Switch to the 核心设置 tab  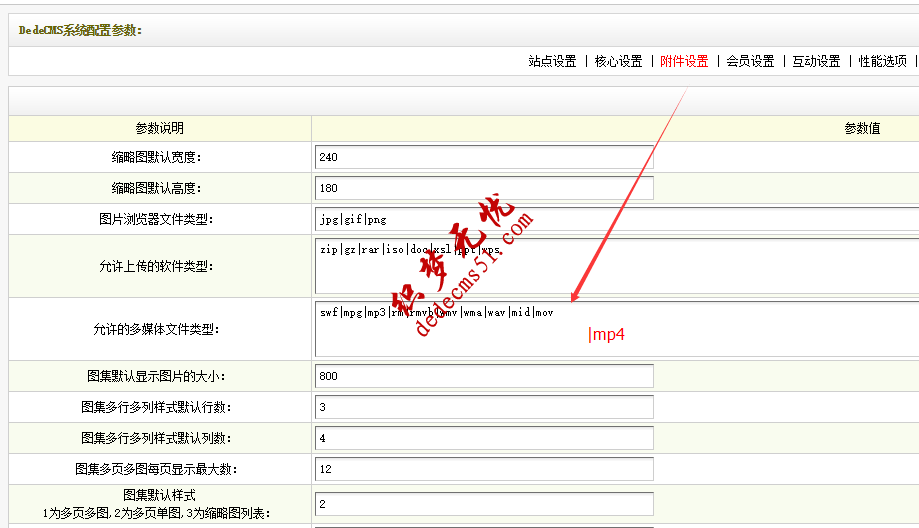click(x=618, y=61)
